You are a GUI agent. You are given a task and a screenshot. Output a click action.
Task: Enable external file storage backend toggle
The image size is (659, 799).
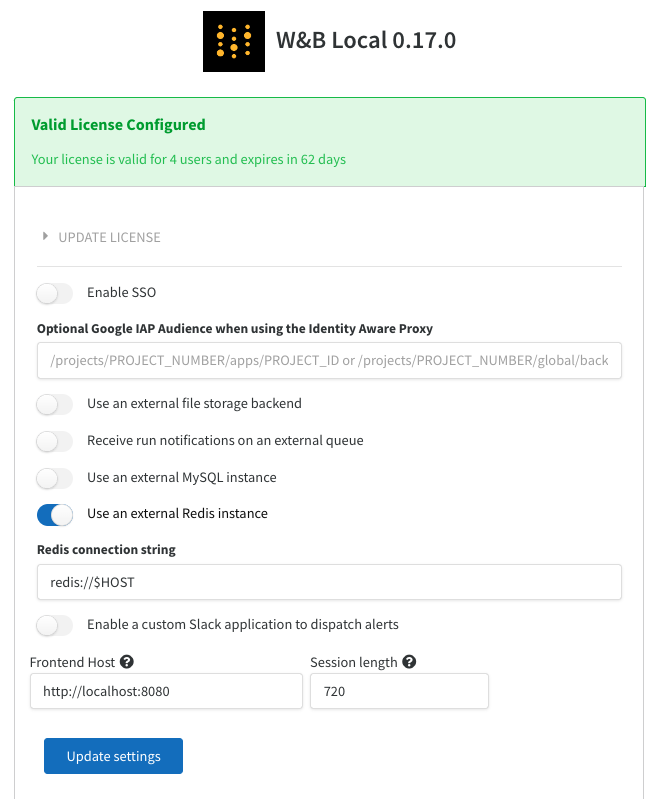pos(55,405)
